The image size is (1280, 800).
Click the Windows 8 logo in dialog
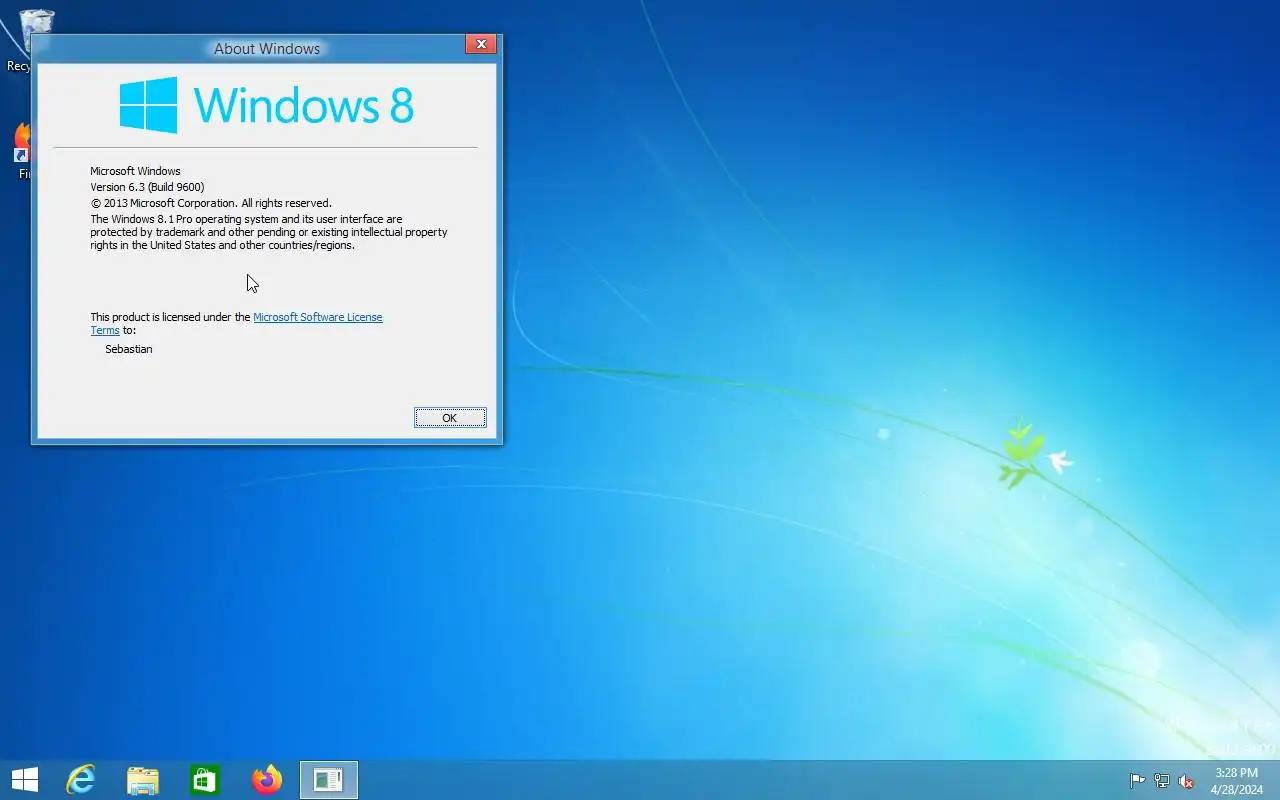[266, 105]
